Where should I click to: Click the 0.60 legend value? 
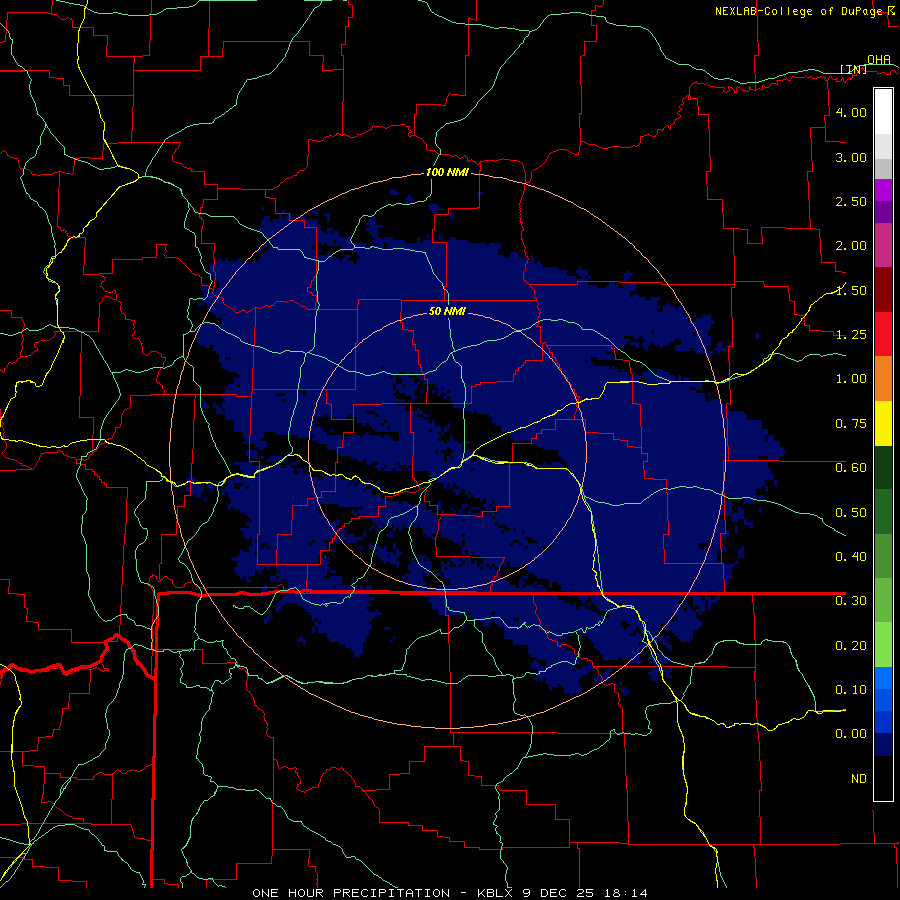851,468
